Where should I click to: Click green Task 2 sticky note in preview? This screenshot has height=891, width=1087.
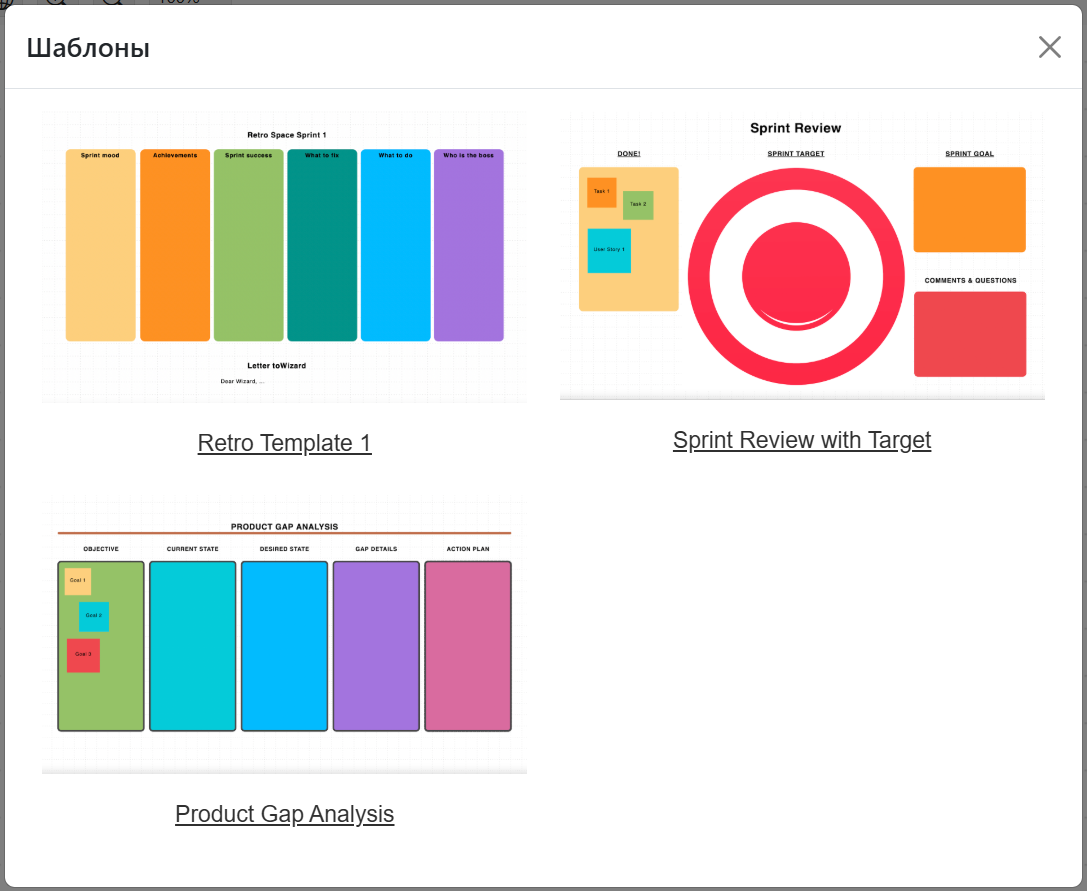point(638,205)
